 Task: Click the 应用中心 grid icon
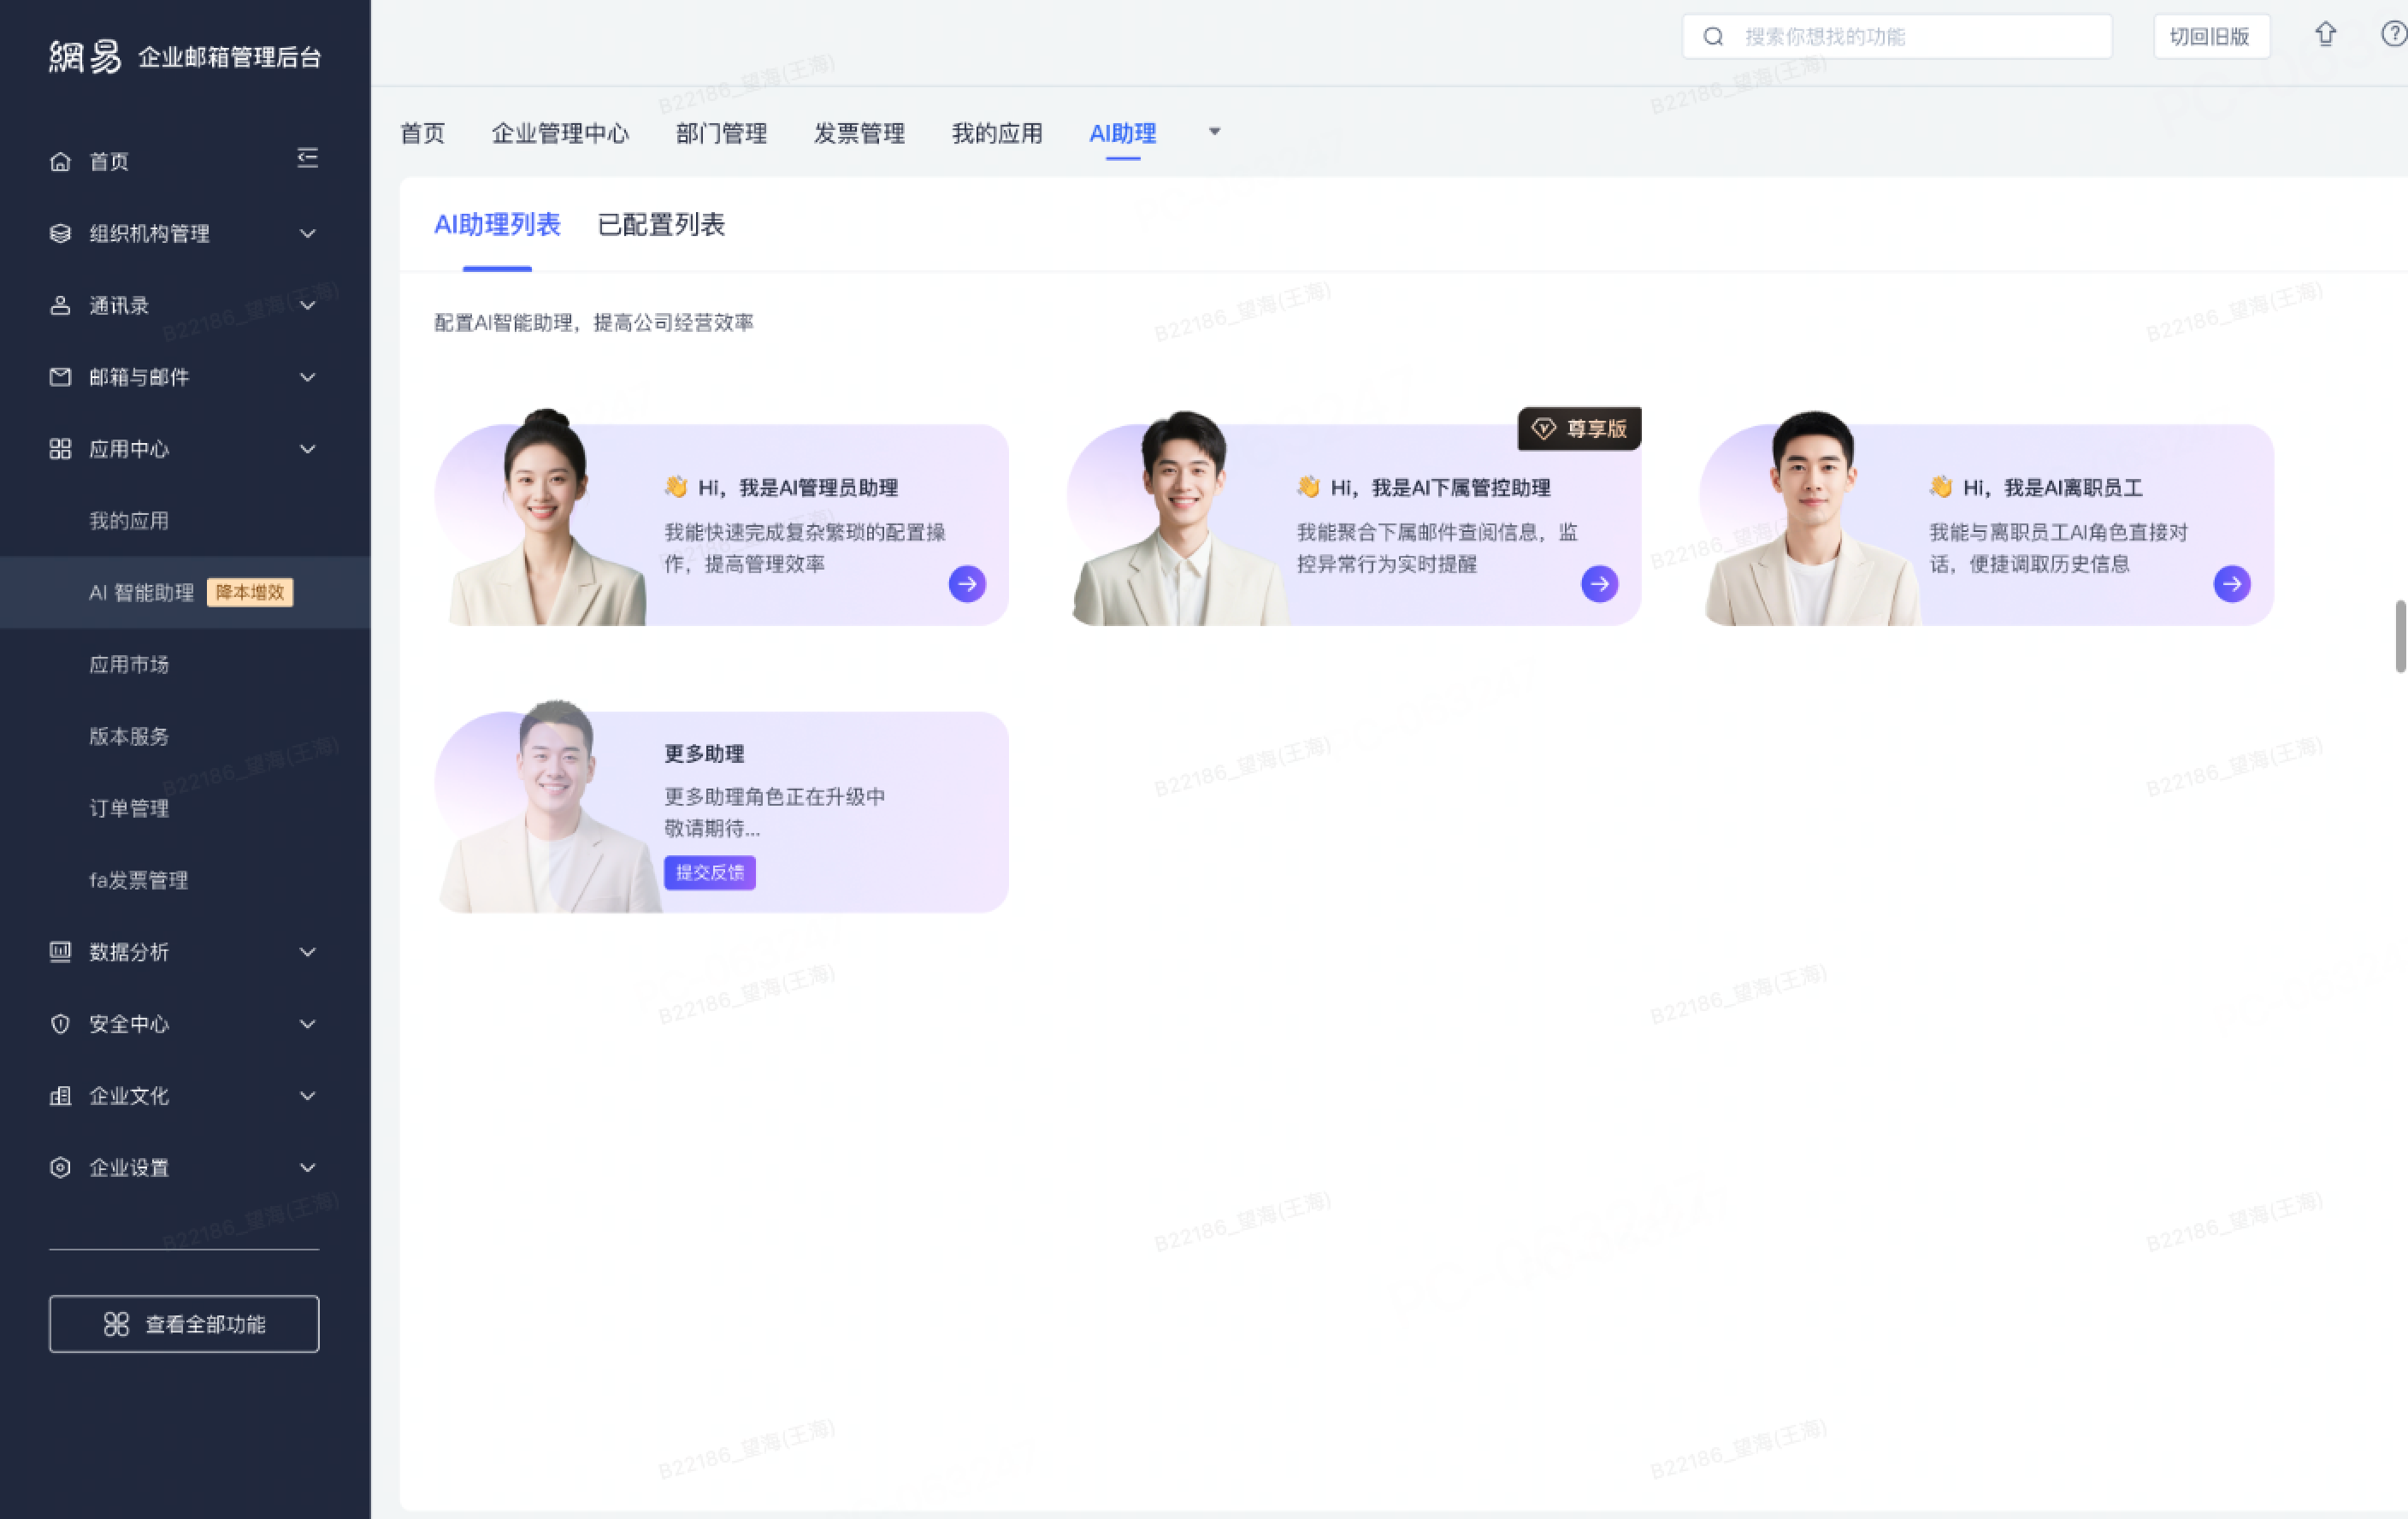tap(60, 449)
